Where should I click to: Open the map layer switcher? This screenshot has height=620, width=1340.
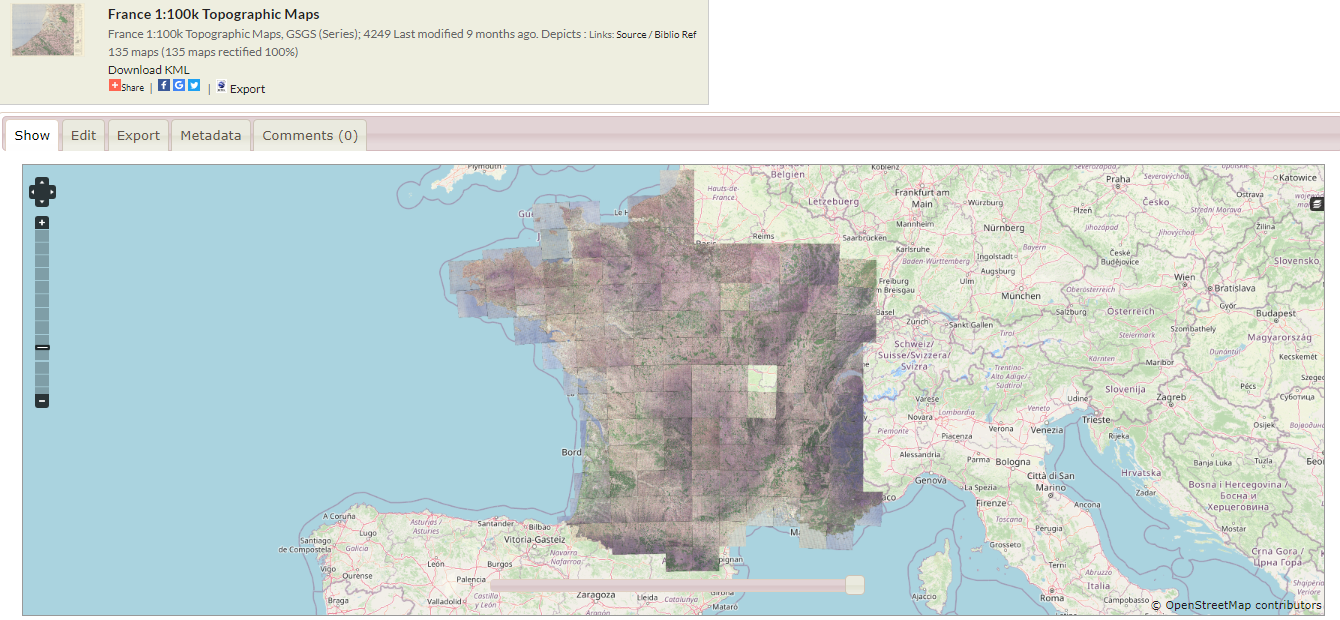[x=1317, y=204]
